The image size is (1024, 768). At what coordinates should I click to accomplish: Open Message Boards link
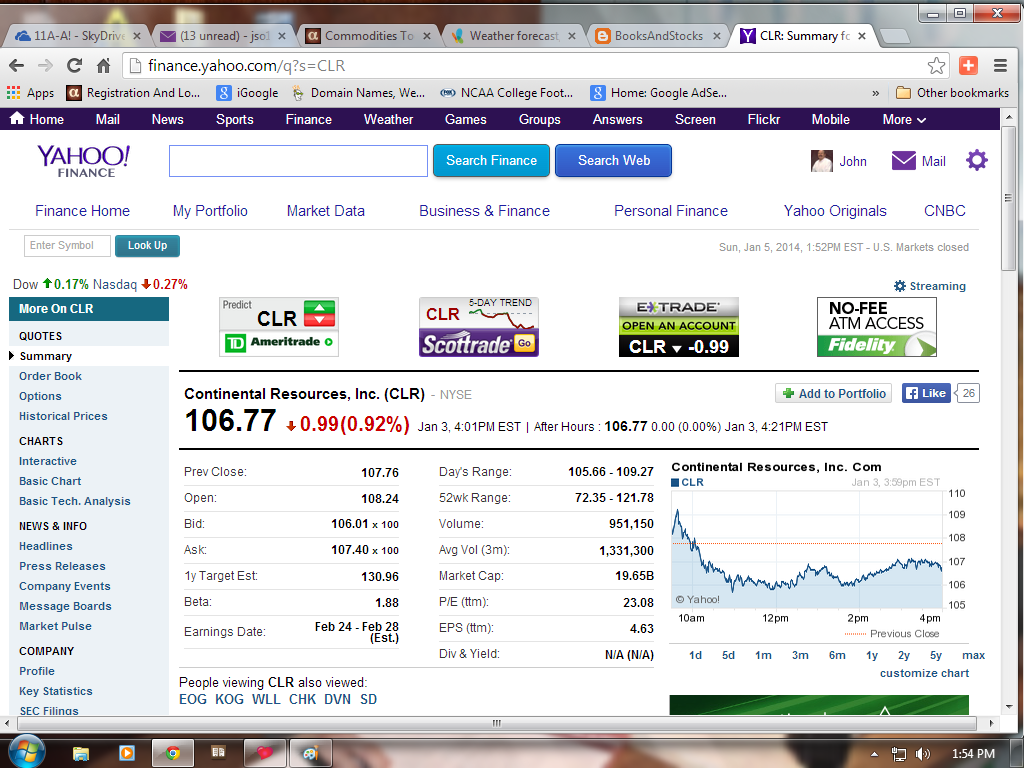click(x=65, y=606)
